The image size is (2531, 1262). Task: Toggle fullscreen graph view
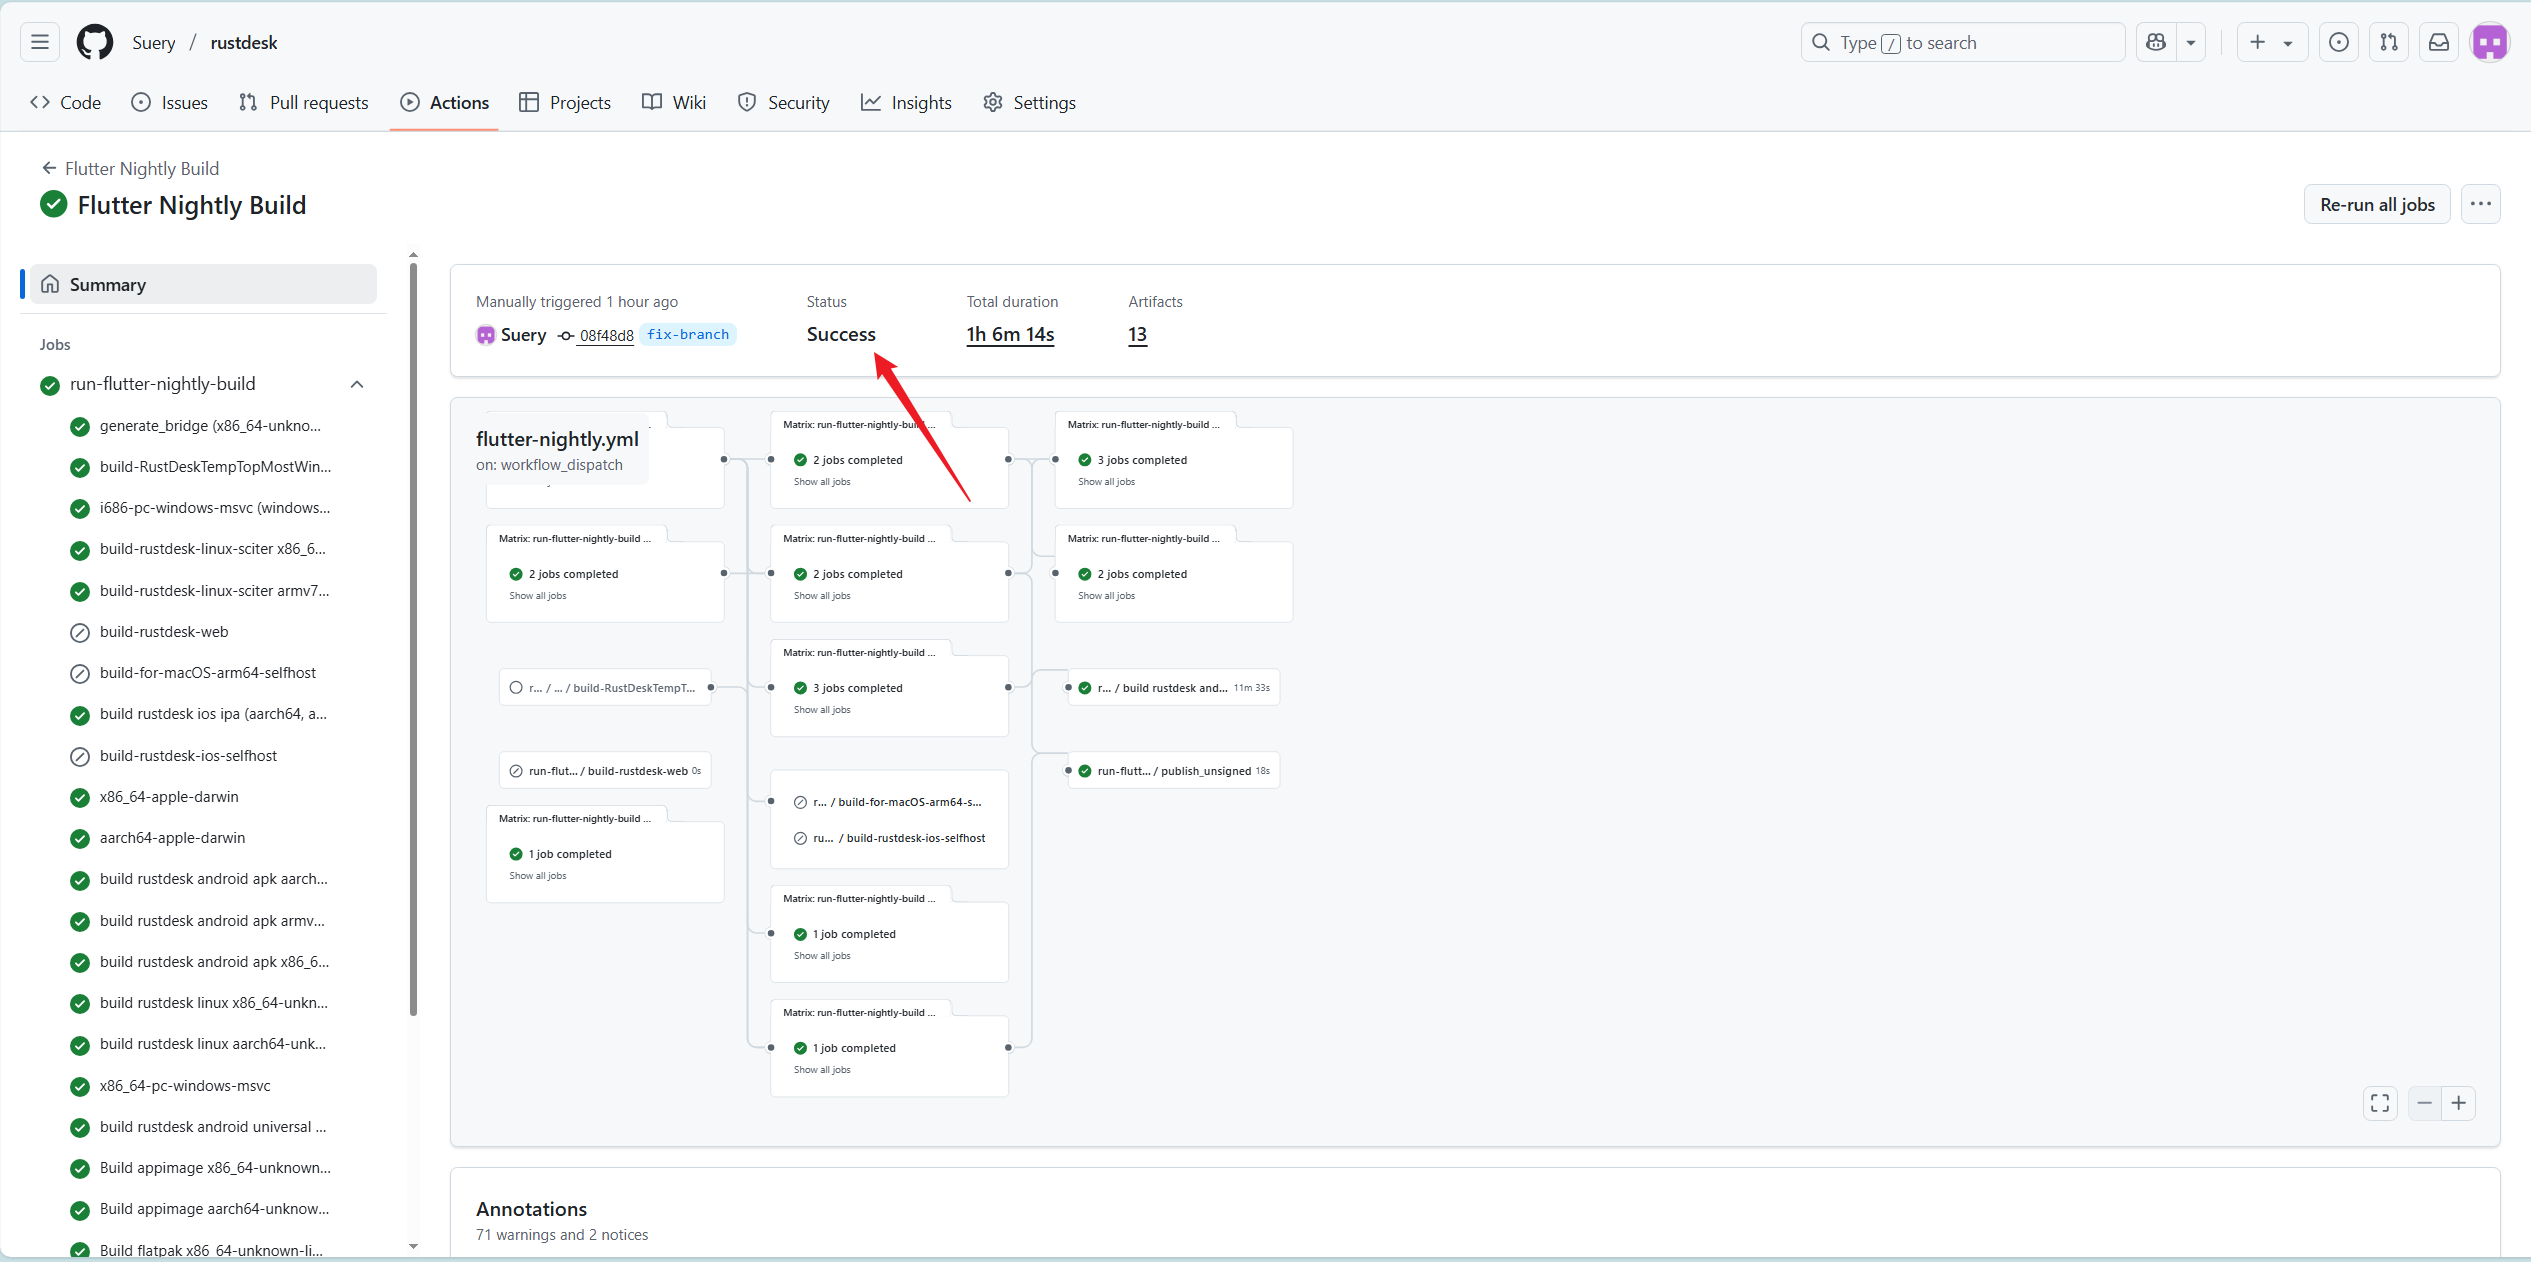pyautogui.click(x=2380, y=1103)
